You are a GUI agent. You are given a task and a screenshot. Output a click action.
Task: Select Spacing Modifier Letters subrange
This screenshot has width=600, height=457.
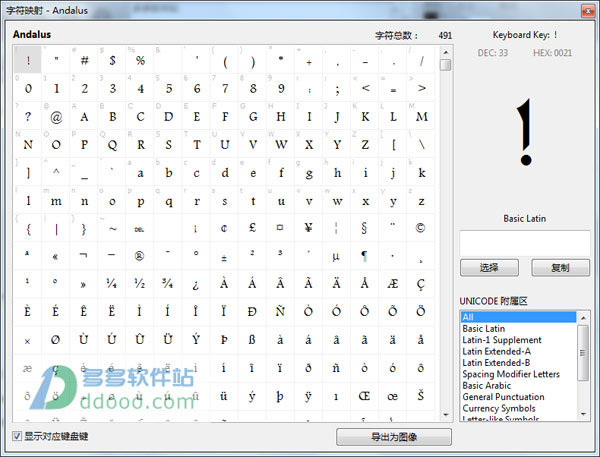click(518, 374)
